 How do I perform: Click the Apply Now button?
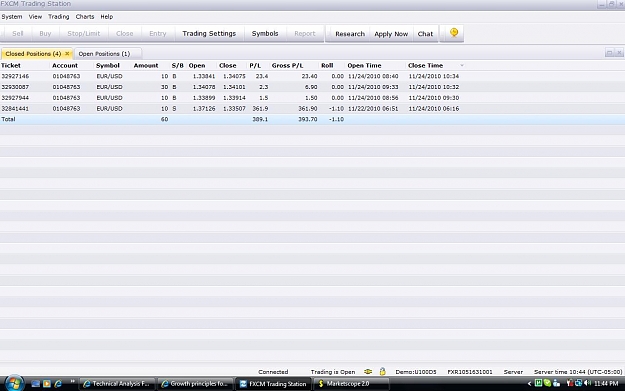coord(391,34)
